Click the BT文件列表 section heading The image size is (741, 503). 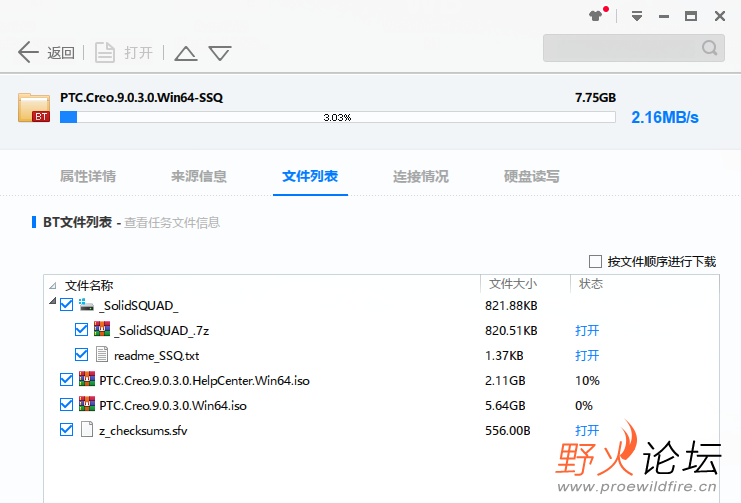tap(78, 222)
